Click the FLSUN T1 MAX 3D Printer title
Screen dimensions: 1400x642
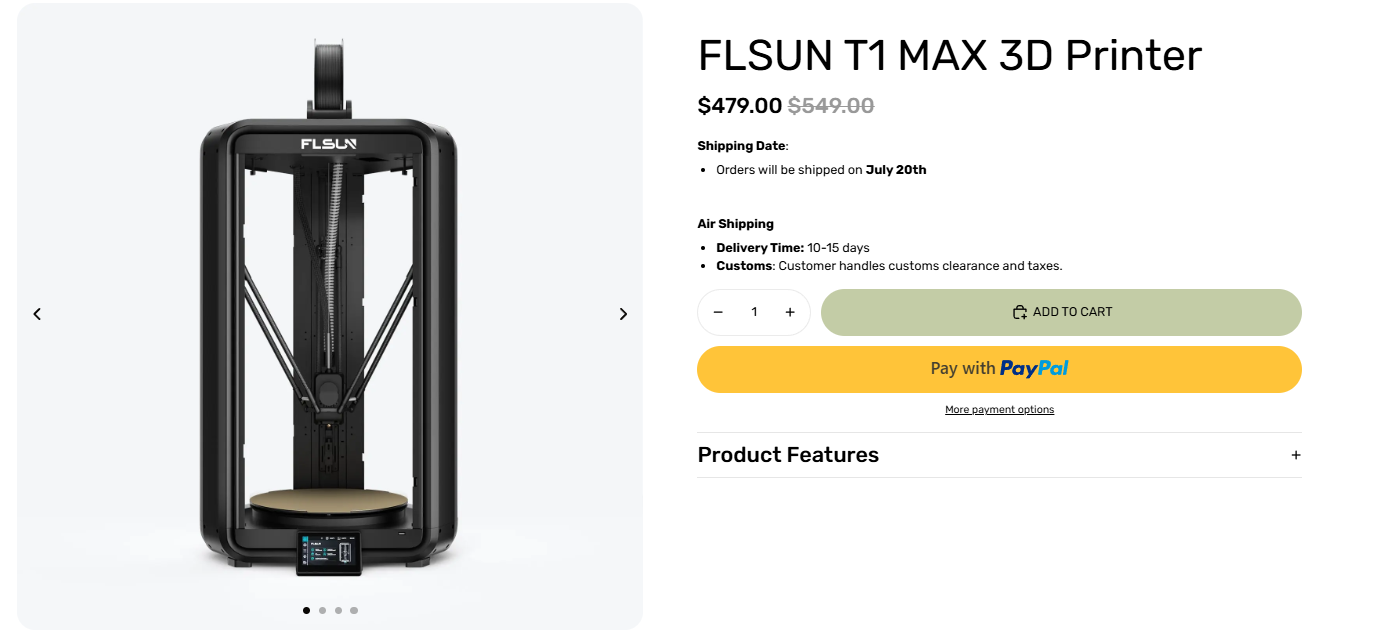pos(949,56)
